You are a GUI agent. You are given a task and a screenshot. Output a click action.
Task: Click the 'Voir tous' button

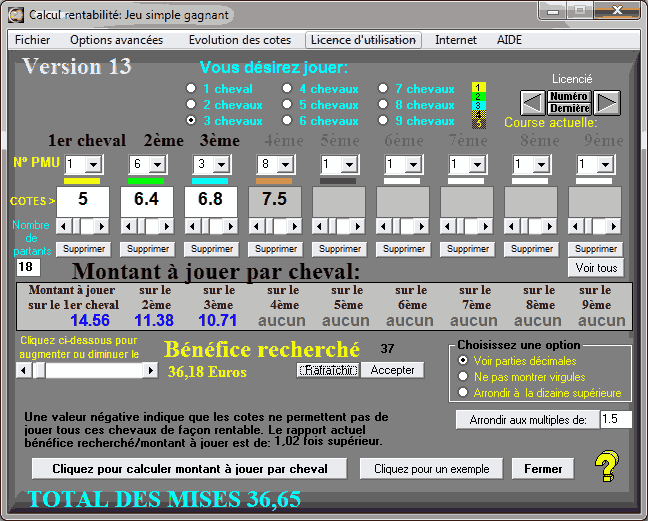[596, 268]
